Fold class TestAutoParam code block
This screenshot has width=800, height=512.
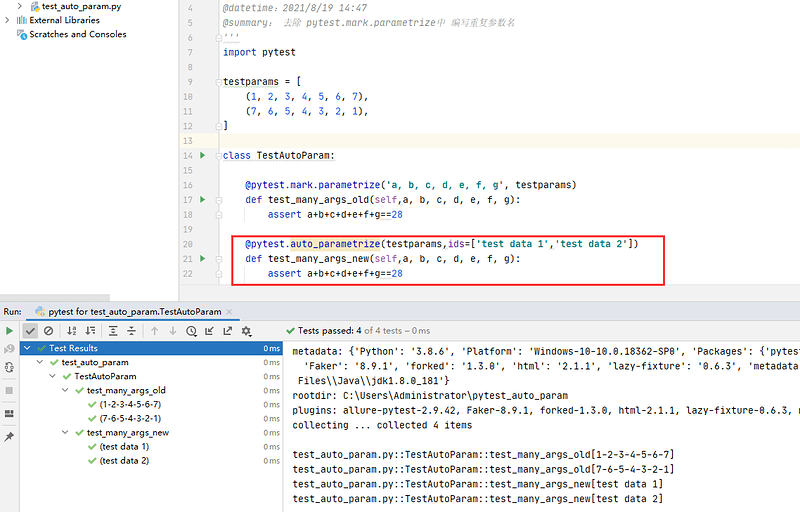tap(218, 156)
